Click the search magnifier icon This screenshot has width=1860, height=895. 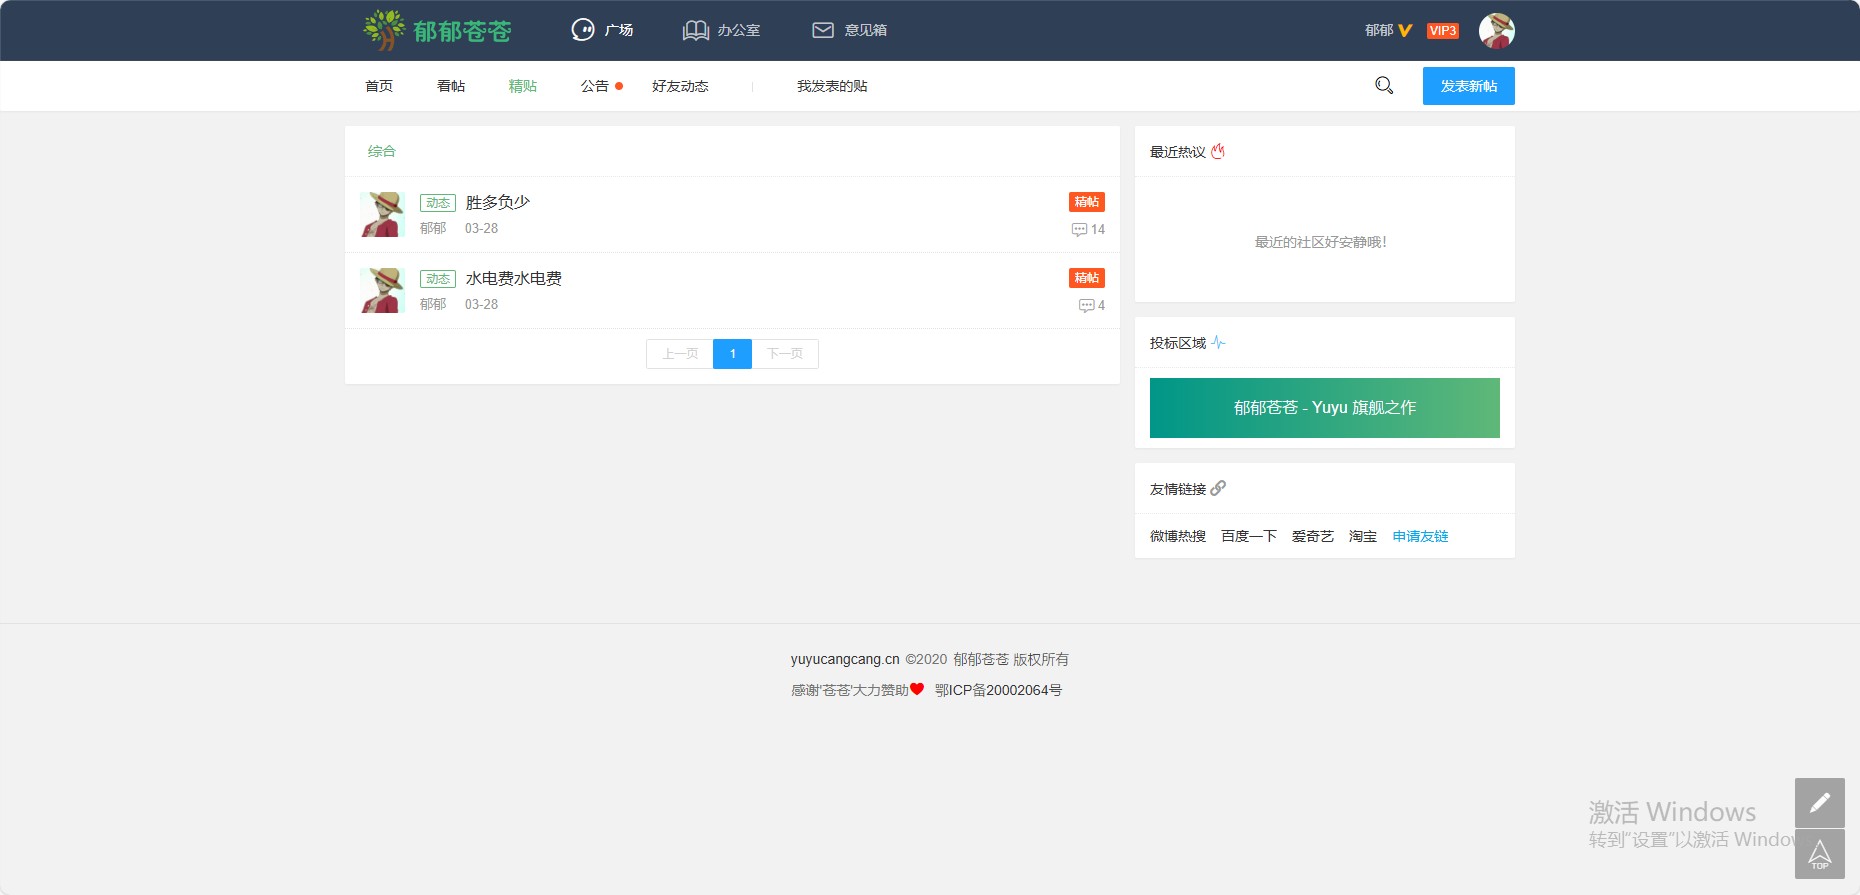(x=1384, y=85)
